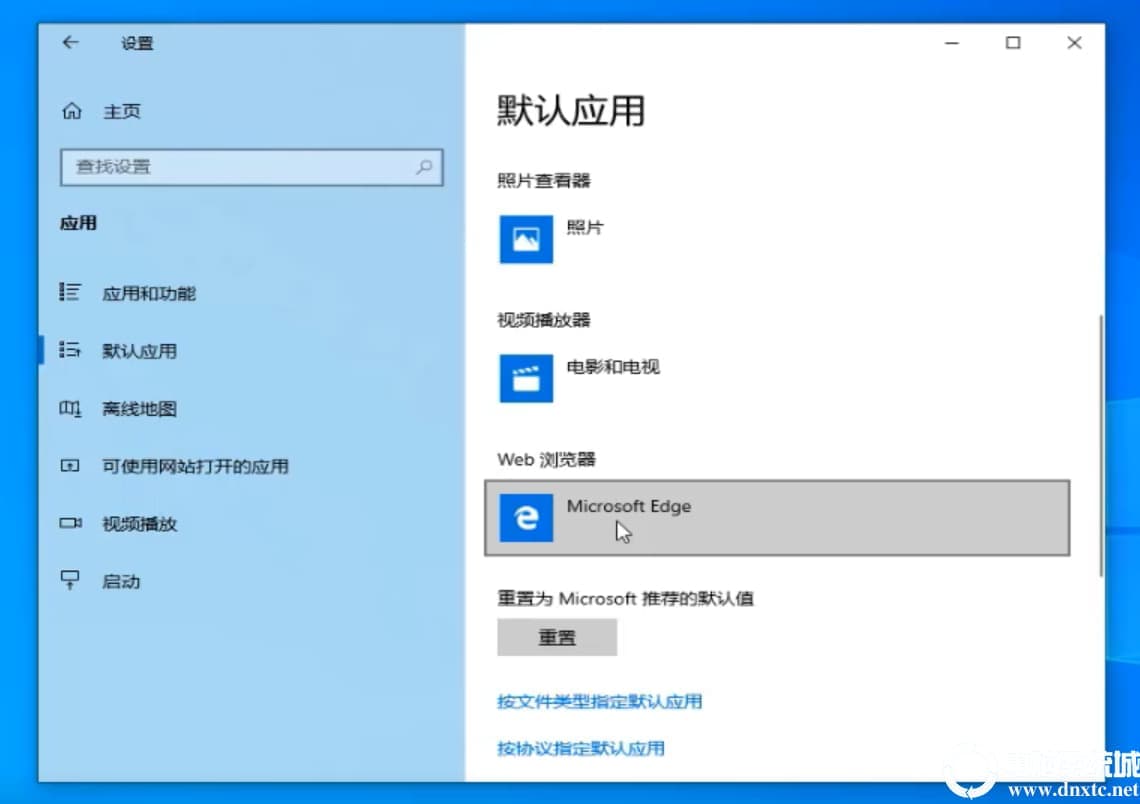Select 默认应用 in the sidebar
The height and width of the screenshot is (804, 1140).
point(140,351)
